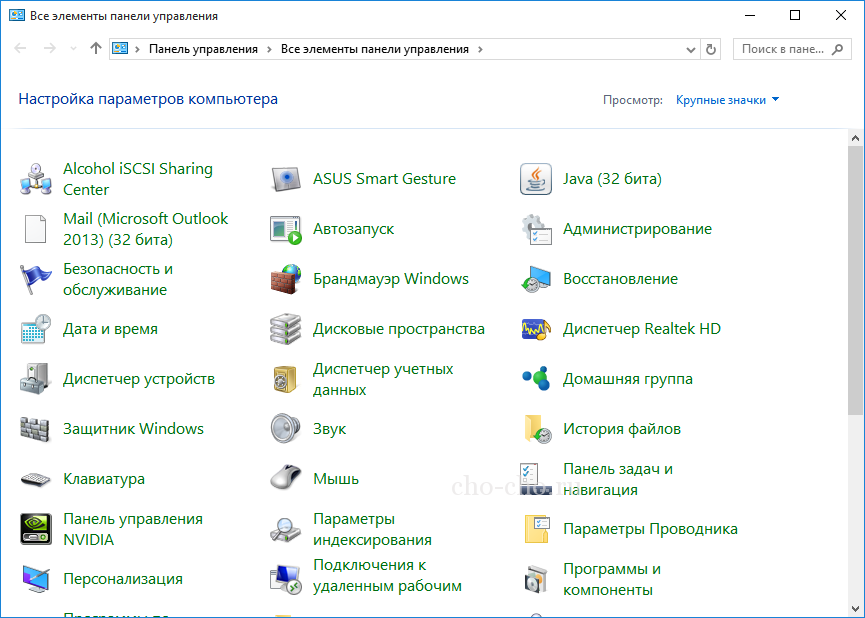Viewport: 865px width, 618px height.
Task: Click the vertical scrollbar thumb
Action: pyautogui.click(x=856, y=280)
